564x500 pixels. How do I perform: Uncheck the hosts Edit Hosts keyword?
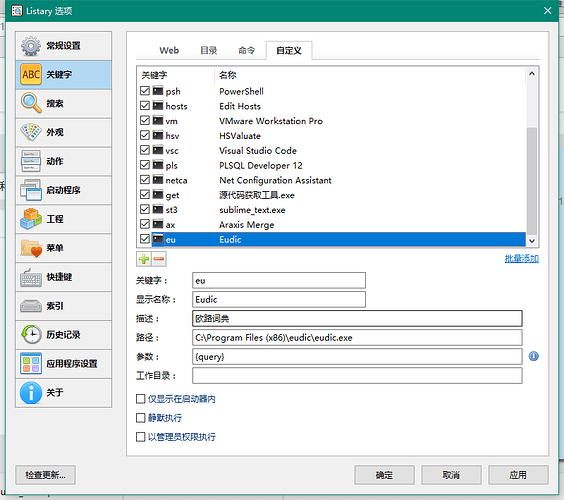click(145, 105)
